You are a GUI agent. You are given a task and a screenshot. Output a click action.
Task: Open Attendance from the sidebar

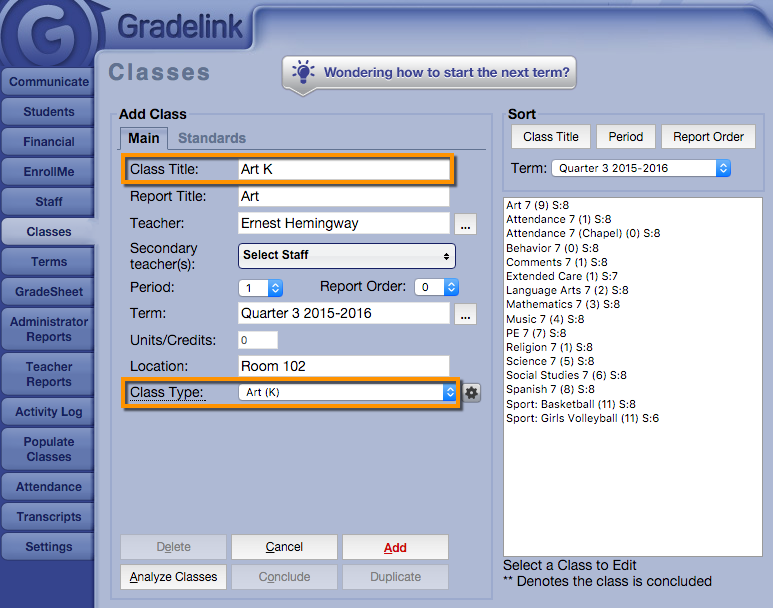click(x=48, y=487)
